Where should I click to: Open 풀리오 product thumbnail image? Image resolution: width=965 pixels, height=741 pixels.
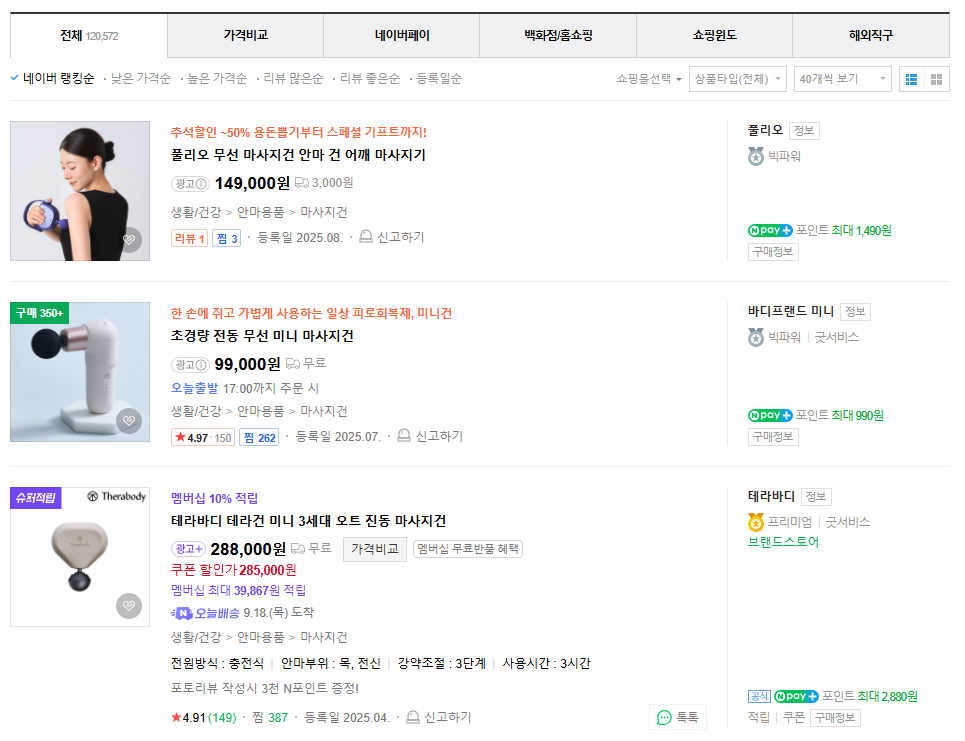(x=80, y=191)
